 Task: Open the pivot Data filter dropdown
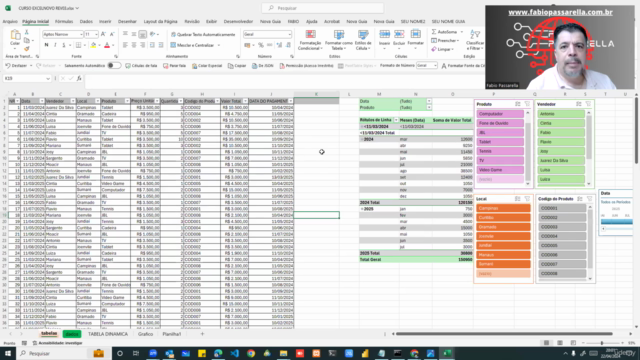point(429,101)
